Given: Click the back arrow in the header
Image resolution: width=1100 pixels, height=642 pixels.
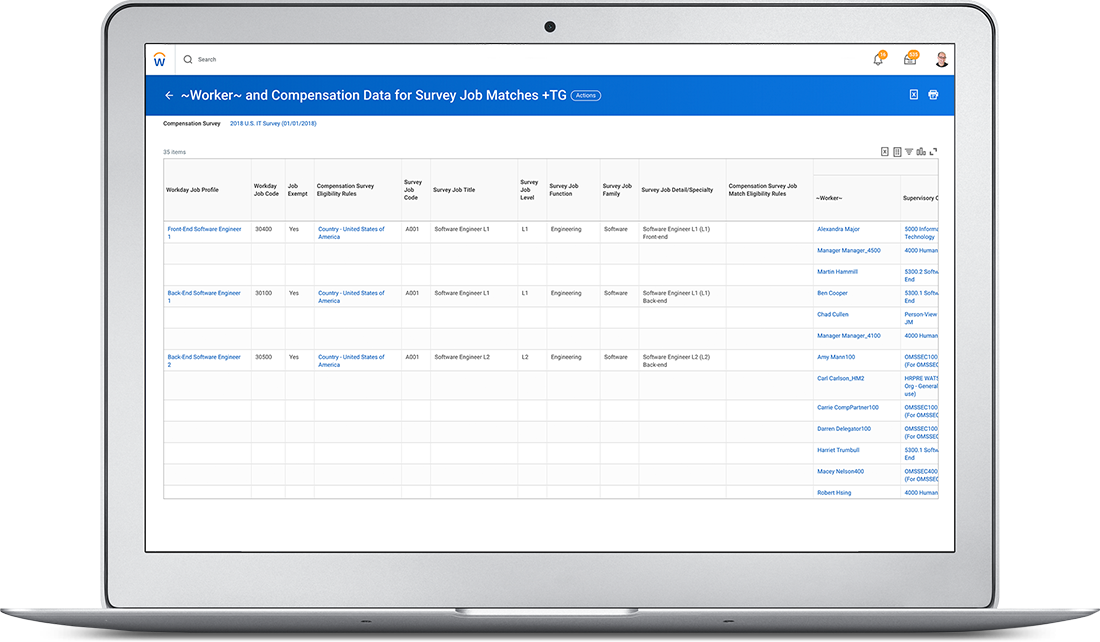Looking at the screenshot, I should [x=169, y=95].
